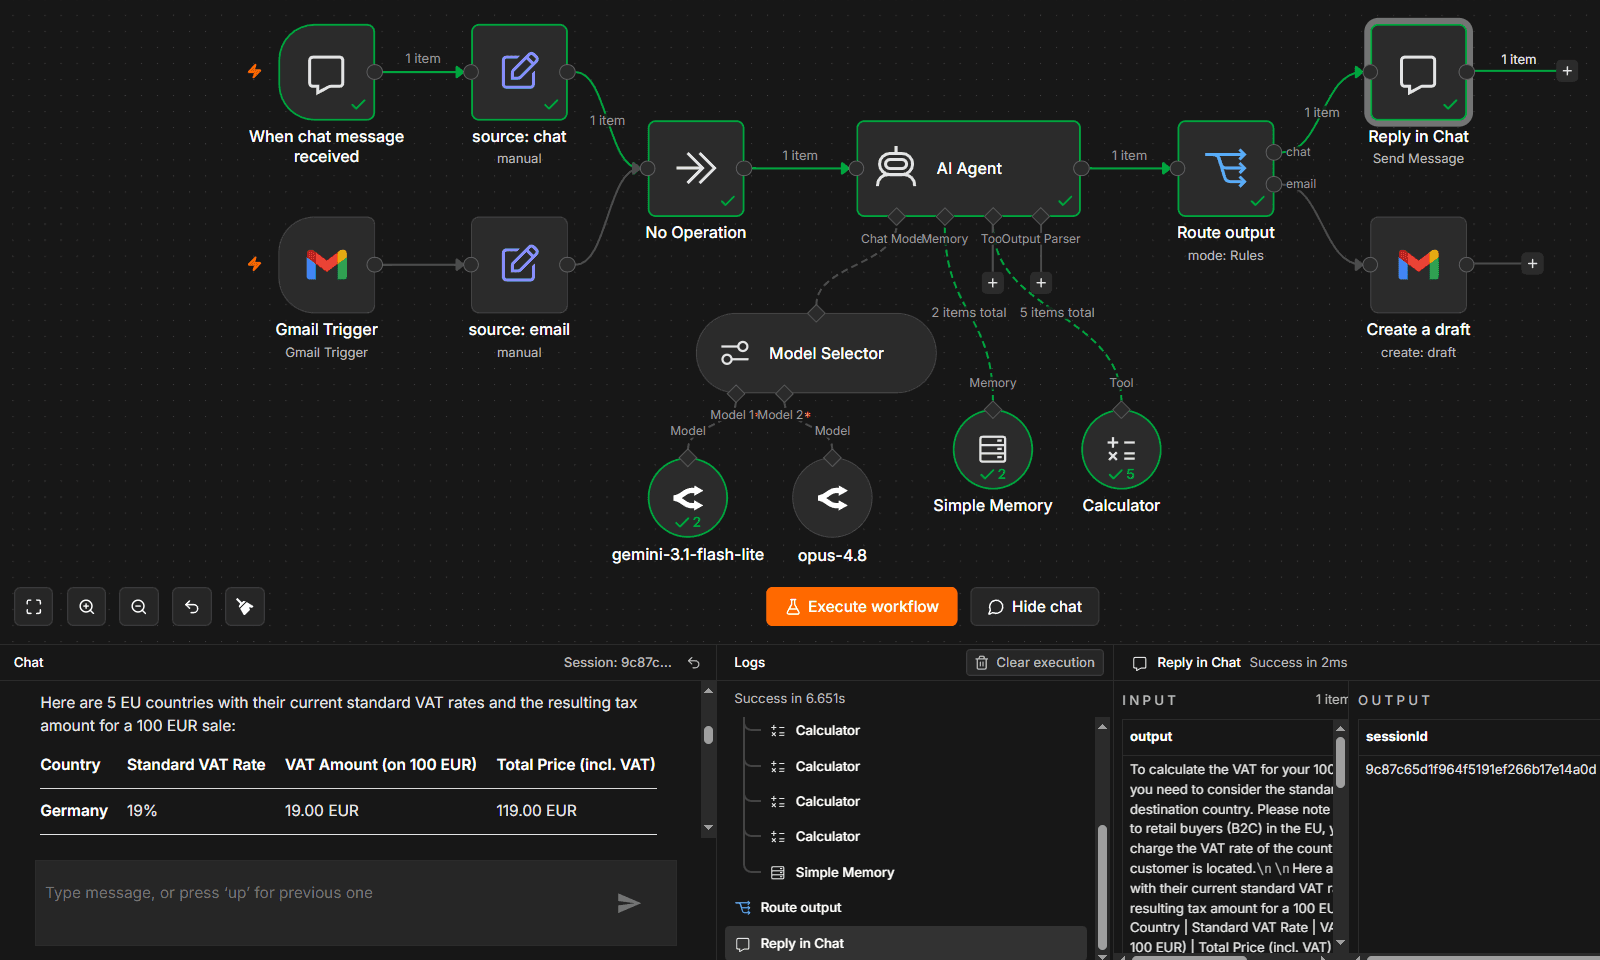Add a node after Reply in Chat
This screenshot has height=960, width=1600.
click(x=1567, y=71)
